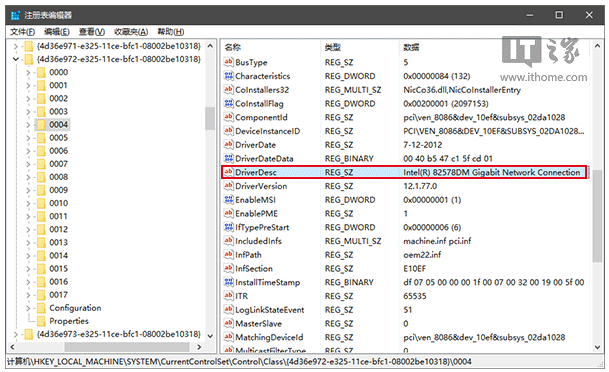Image resolution: width=609 pixels, height=372 pixels.
Task: Expand the 4d36e973 class key
Action: tap(16, 334)
